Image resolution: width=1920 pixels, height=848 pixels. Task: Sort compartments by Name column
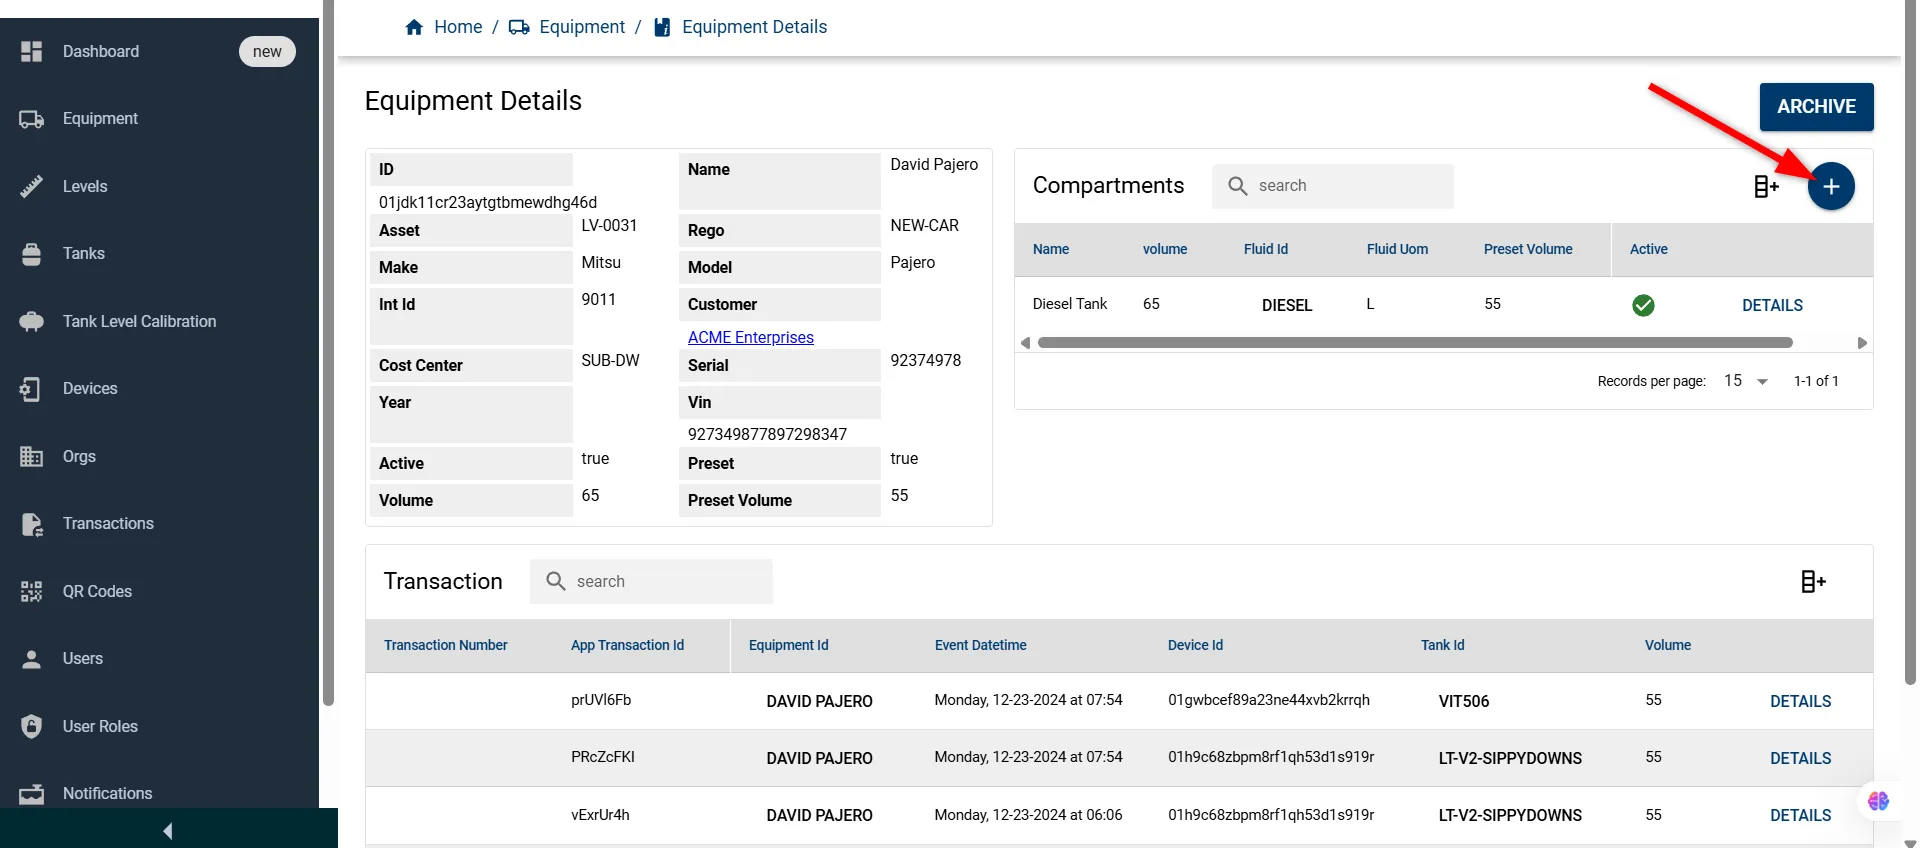click(1051, 249)
